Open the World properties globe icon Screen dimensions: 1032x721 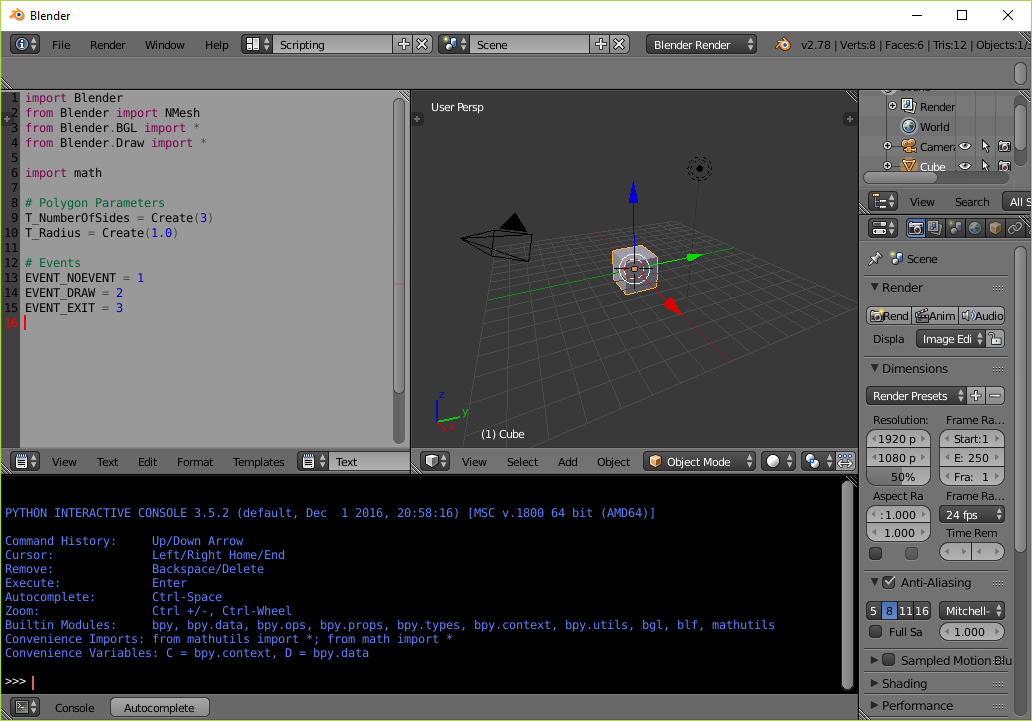coord(976,228)
